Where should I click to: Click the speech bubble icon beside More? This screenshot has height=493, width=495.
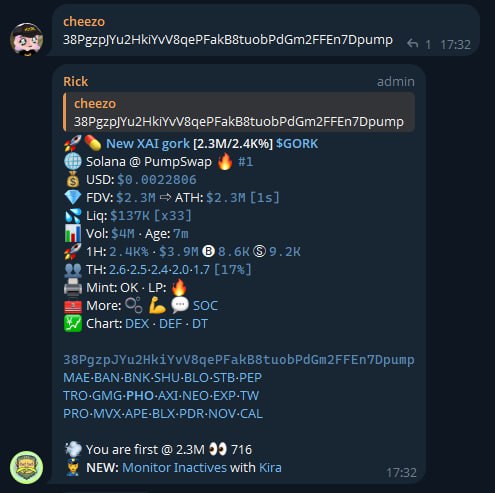click(180, 305)
